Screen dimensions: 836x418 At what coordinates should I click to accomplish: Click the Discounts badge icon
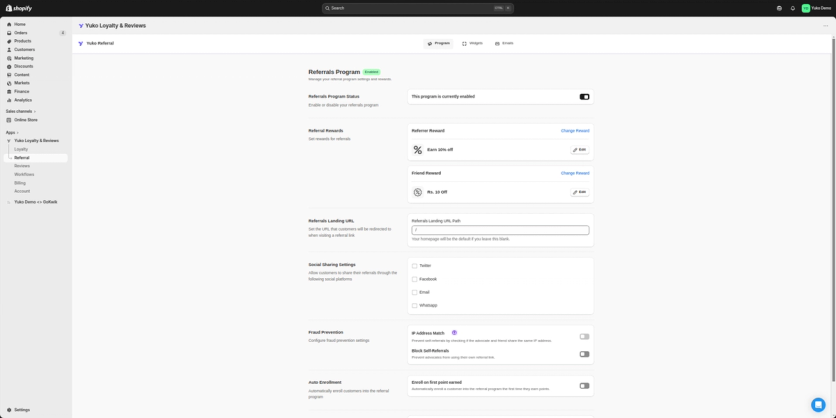[9, 67]
